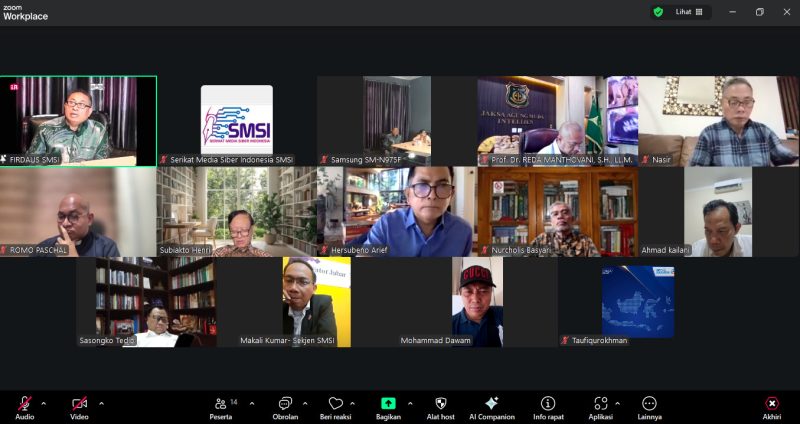The height and width of the screenshot is (424, 800).
Task: Select the FIRDAUS SMSI video tile
Action: (78, 121)
